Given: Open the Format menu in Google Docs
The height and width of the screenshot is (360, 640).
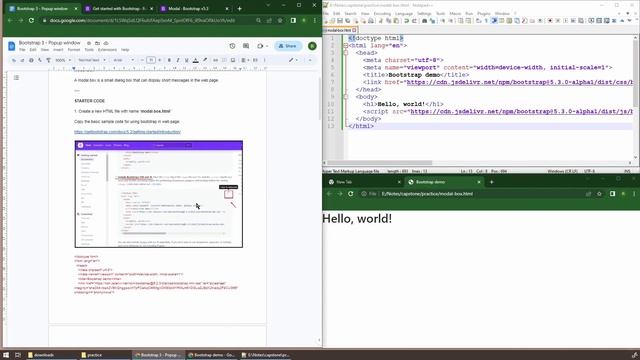Looking at the screenshot, I should [74, 50].
